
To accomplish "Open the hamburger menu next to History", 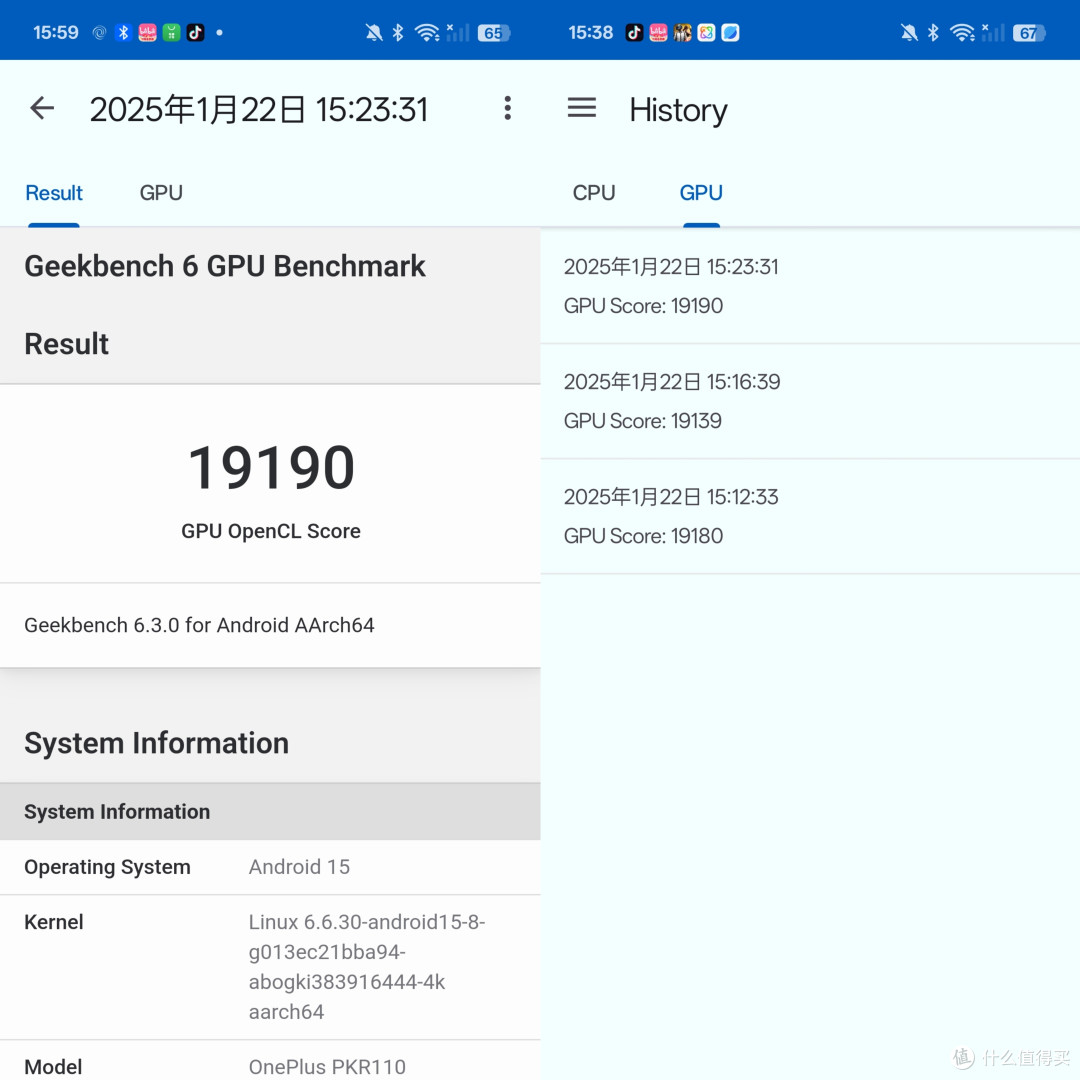I will pyautogui.click(x=582, y=107).
